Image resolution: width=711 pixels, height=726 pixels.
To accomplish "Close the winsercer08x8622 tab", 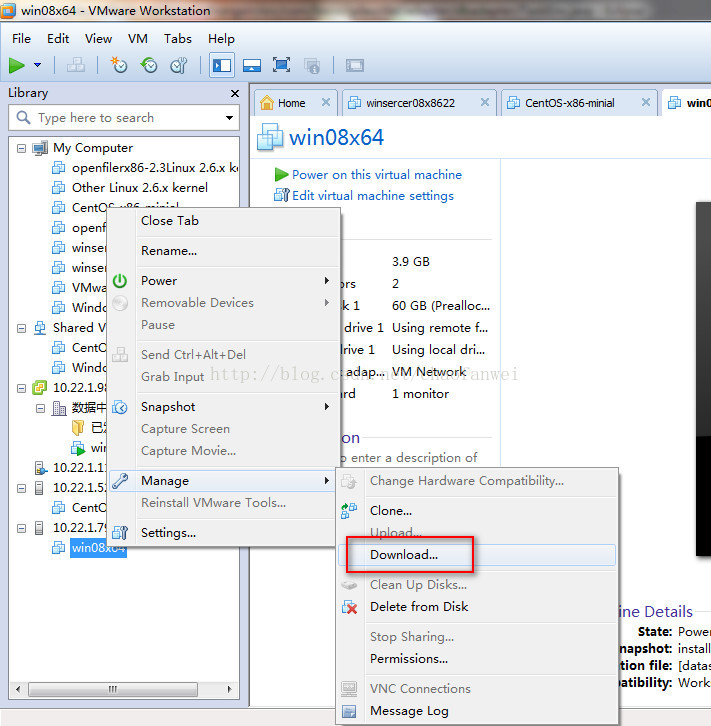I will [485, 102].
